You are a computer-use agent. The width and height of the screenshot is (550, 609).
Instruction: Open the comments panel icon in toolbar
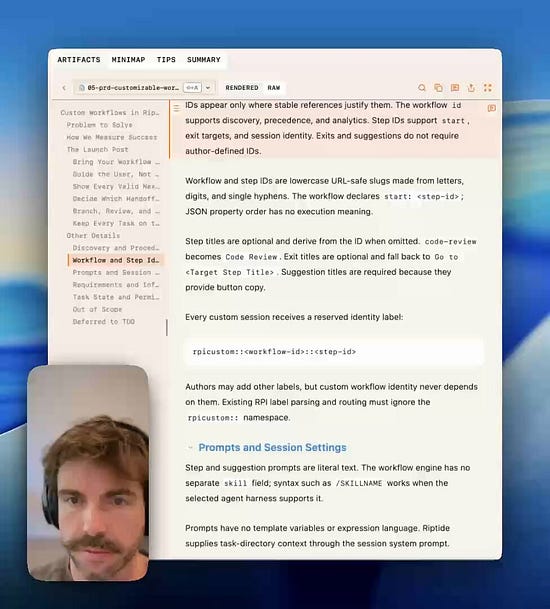click(455, 88)
